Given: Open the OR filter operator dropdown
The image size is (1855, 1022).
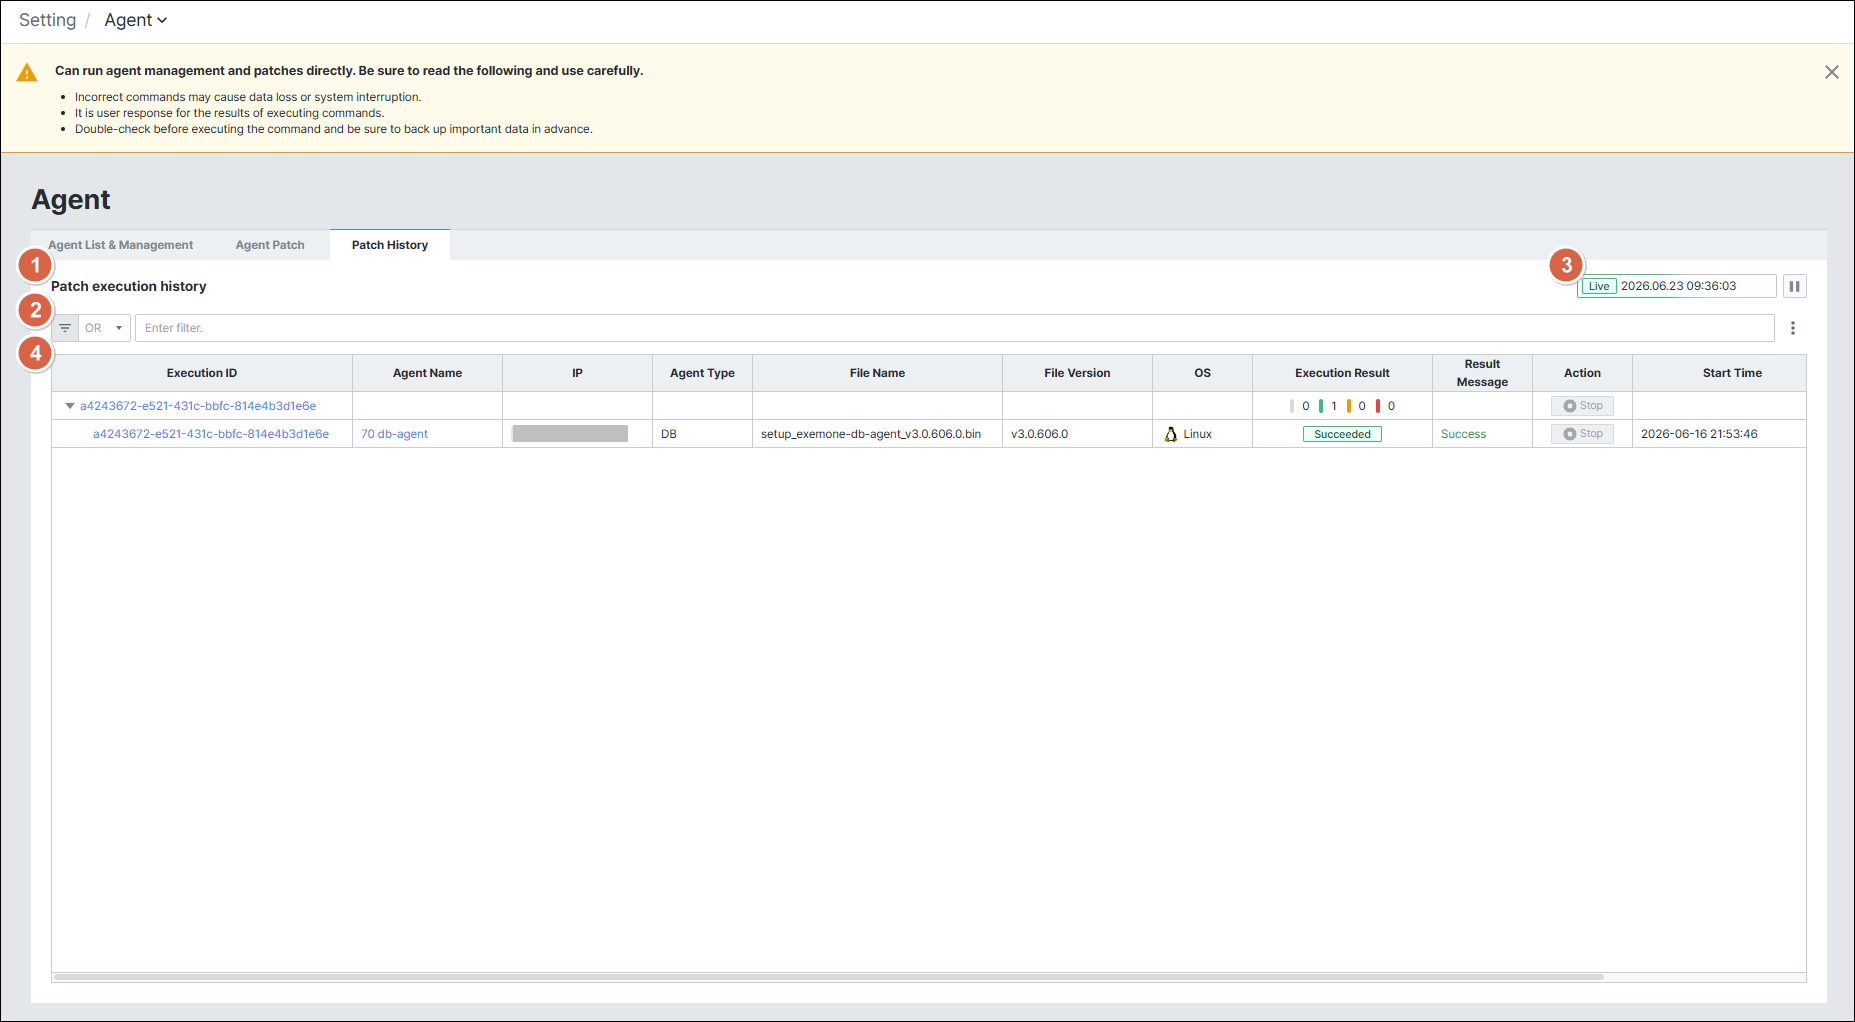Looking at the screenshot, I should tap(104, 328).
